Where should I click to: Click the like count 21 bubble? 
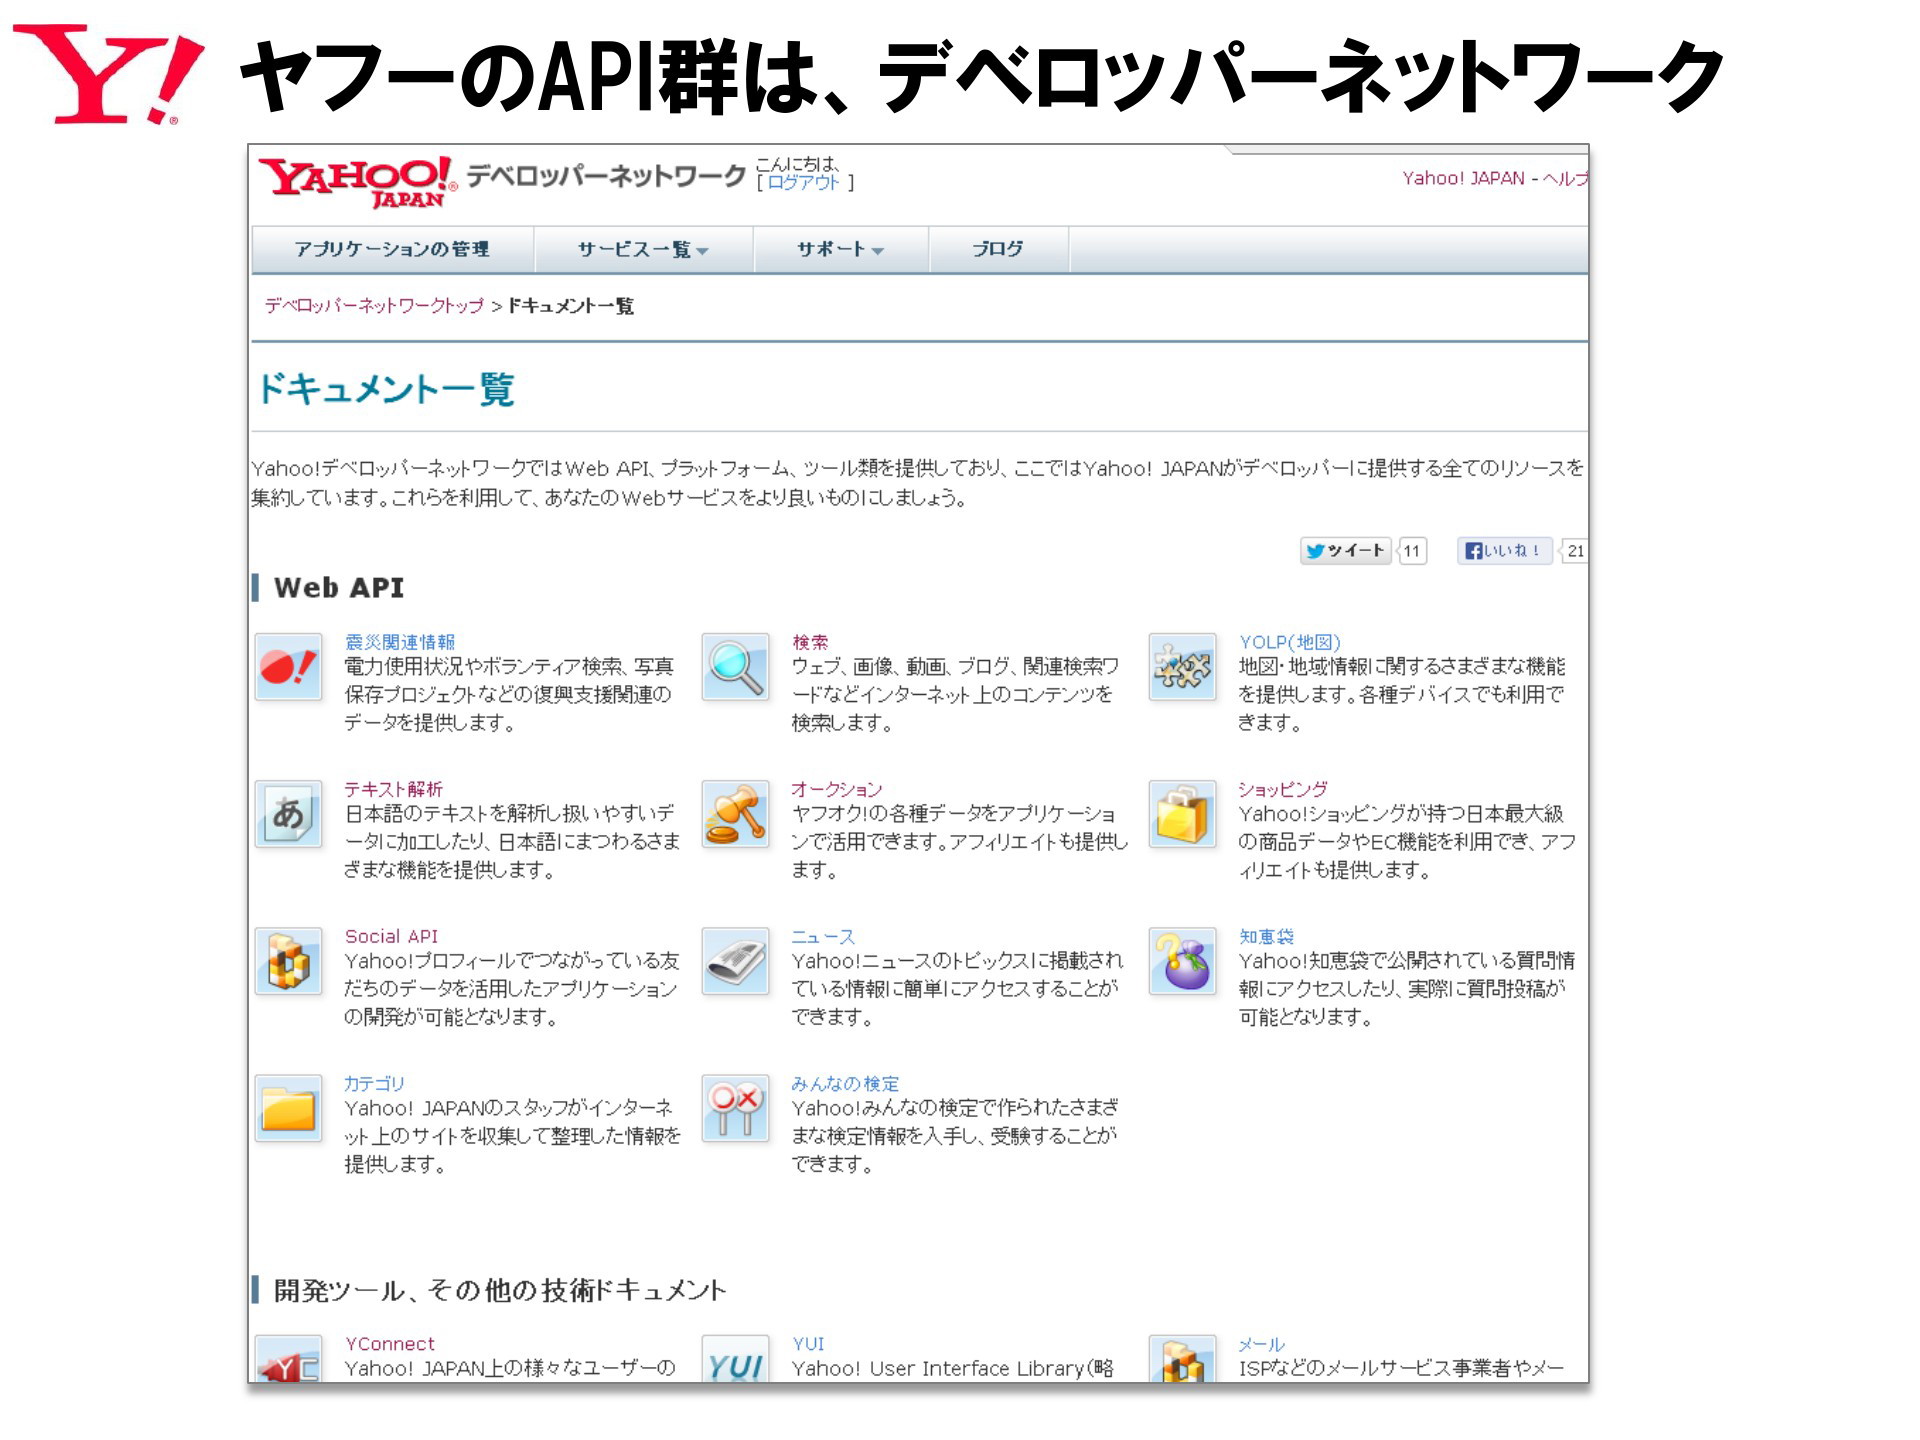click(1575, 551)
